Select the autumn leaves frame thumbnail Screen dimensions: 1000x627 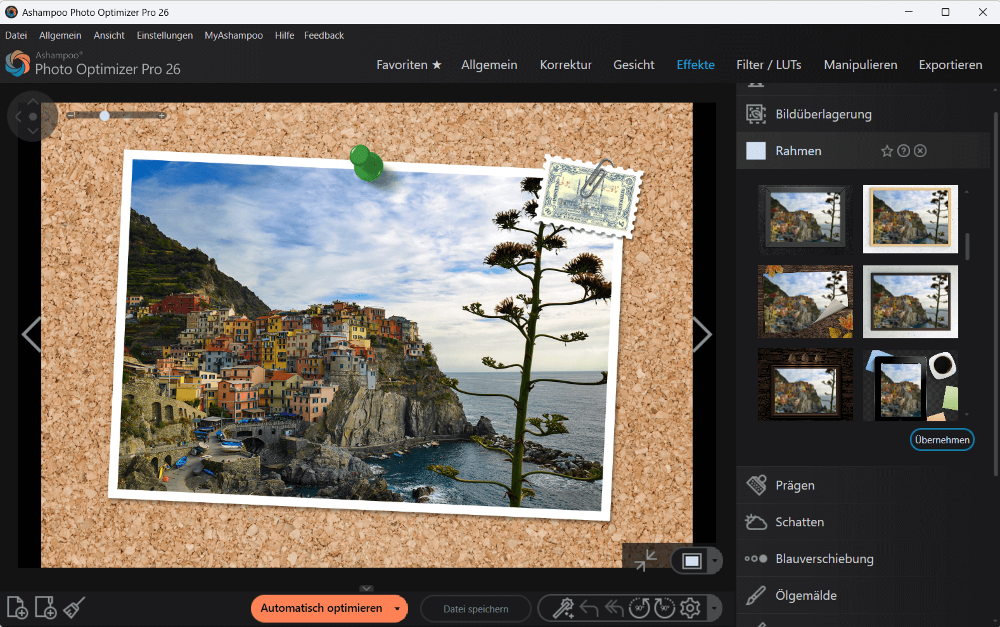coord(805,302)
